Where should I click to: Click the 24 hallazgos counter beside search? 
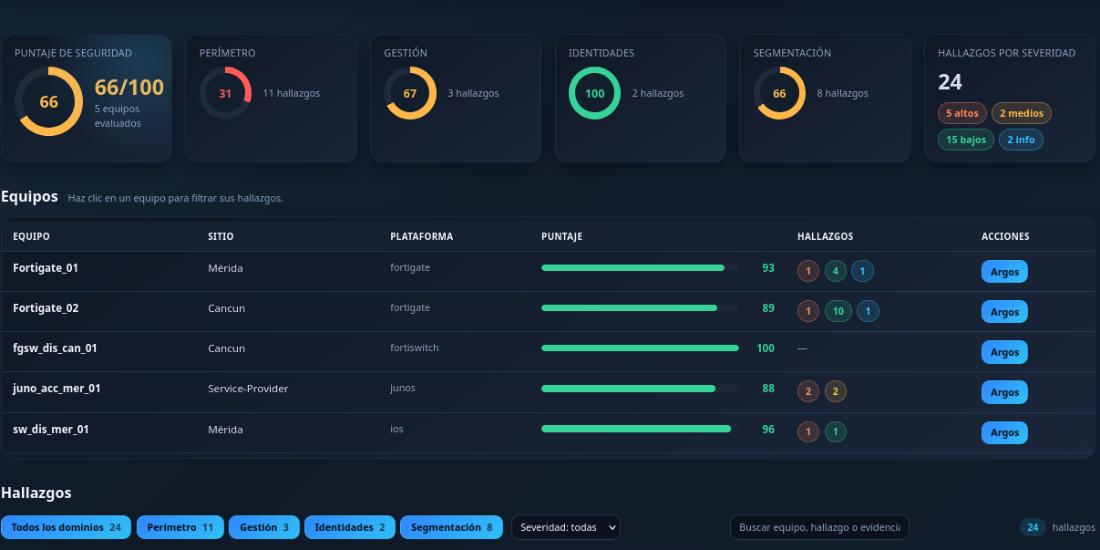(x=1057, y=528)
